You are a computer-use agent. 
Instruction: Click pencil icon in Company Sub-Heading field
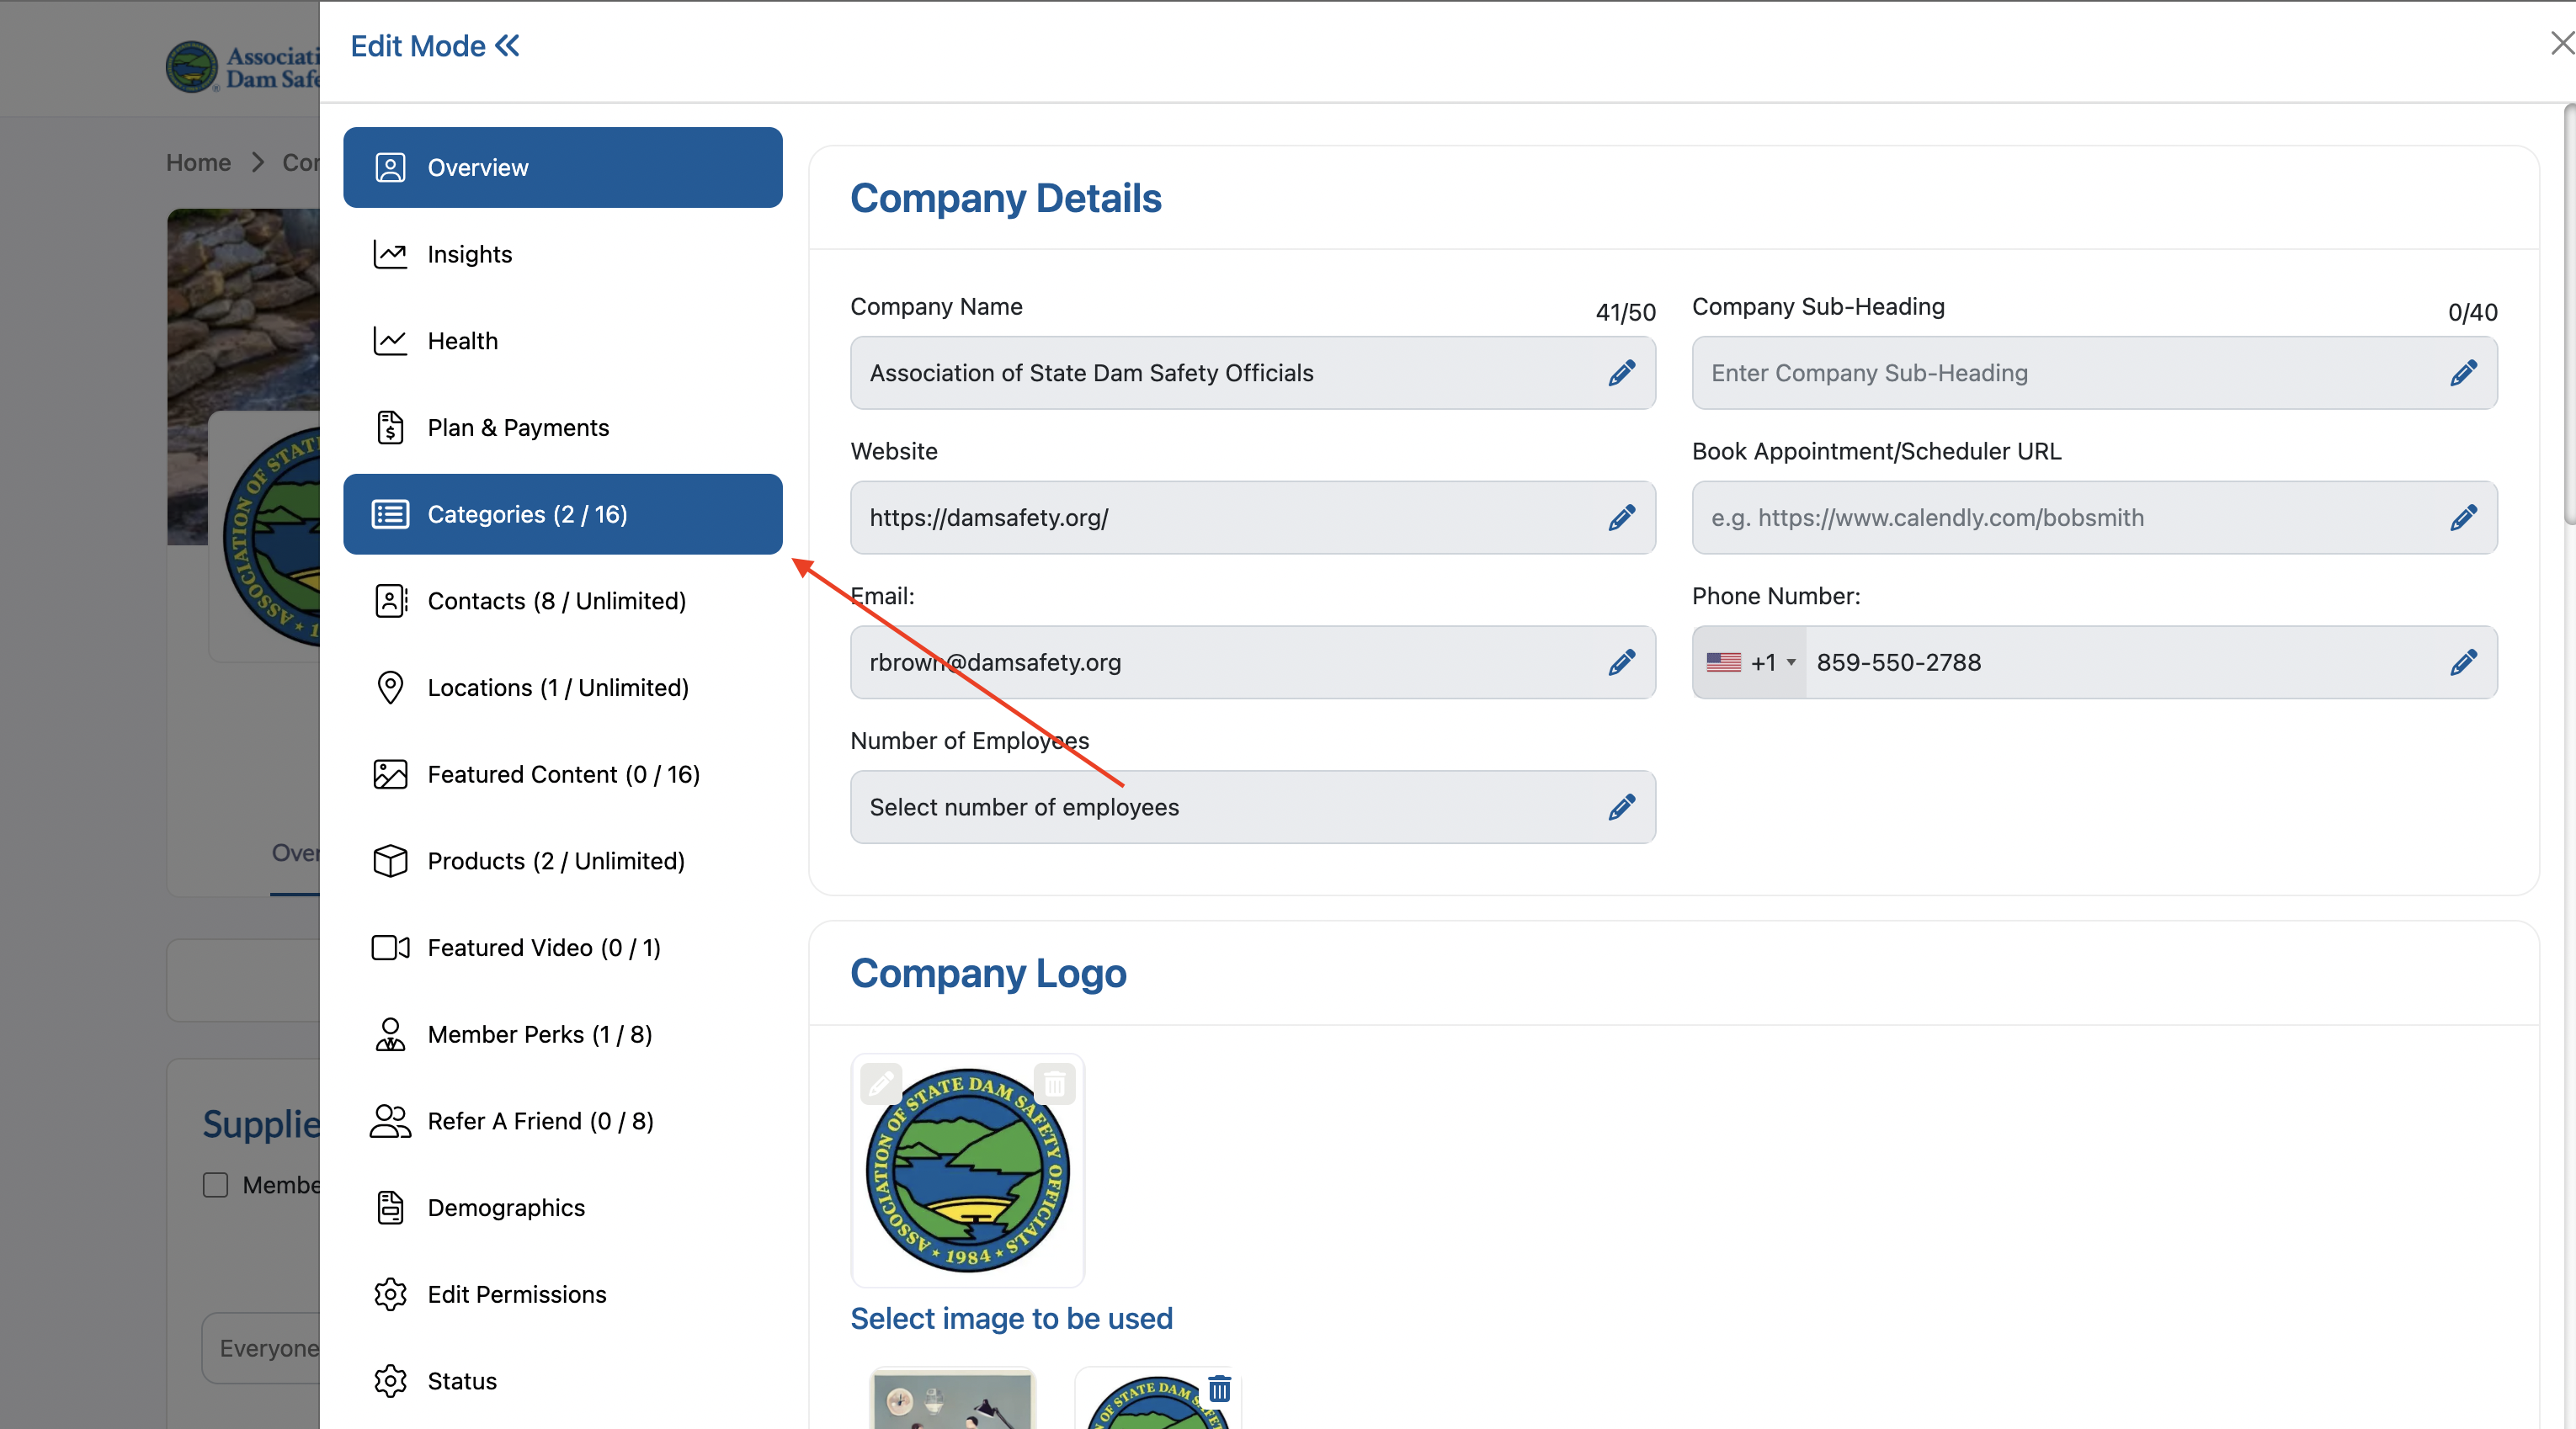2463,373
